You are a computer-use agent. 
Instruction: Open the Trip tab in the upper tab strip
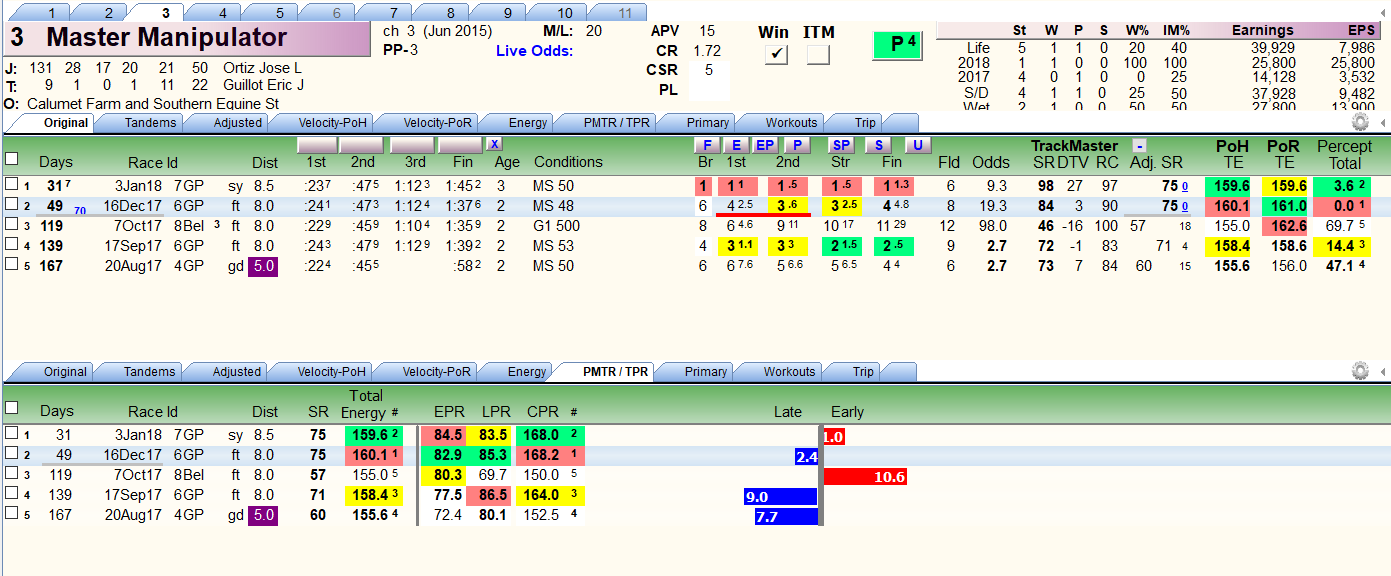865,123
